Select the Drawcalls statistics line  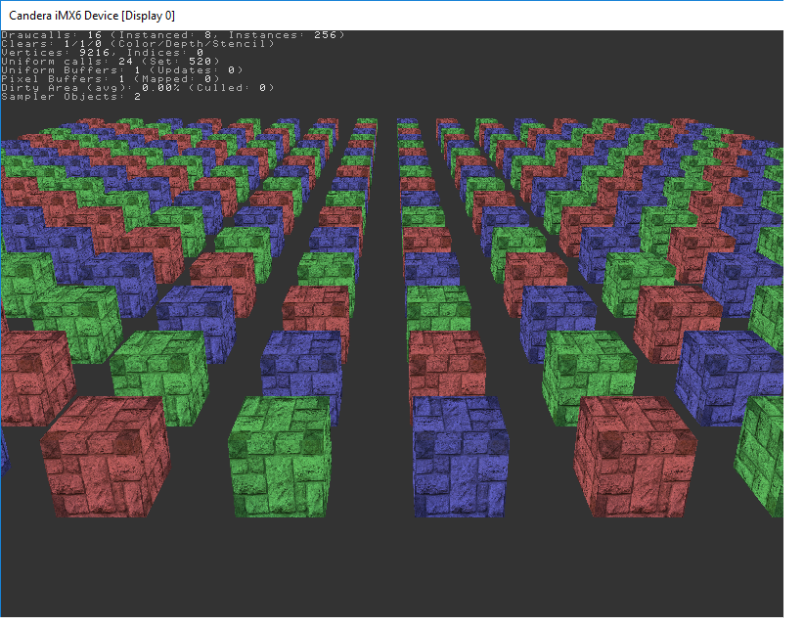click(x=173, y=35)
